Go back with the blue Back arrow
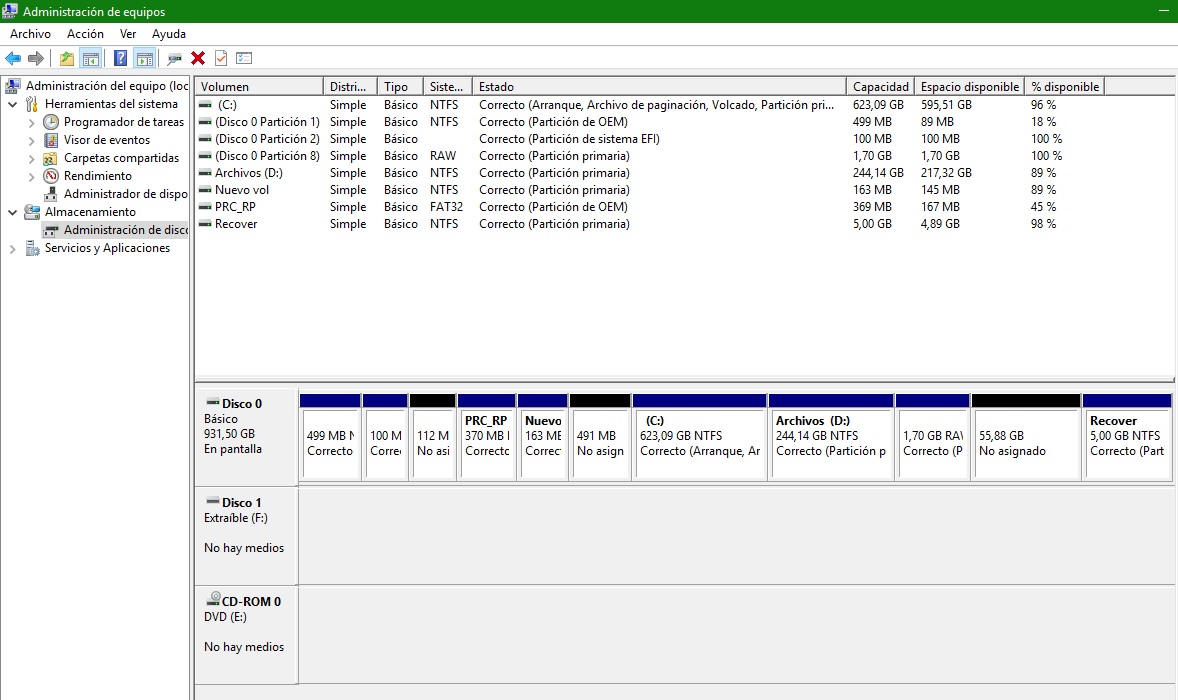Image resolution: width=1178 pixels, height=700 pixels. (x=13, y=59)
